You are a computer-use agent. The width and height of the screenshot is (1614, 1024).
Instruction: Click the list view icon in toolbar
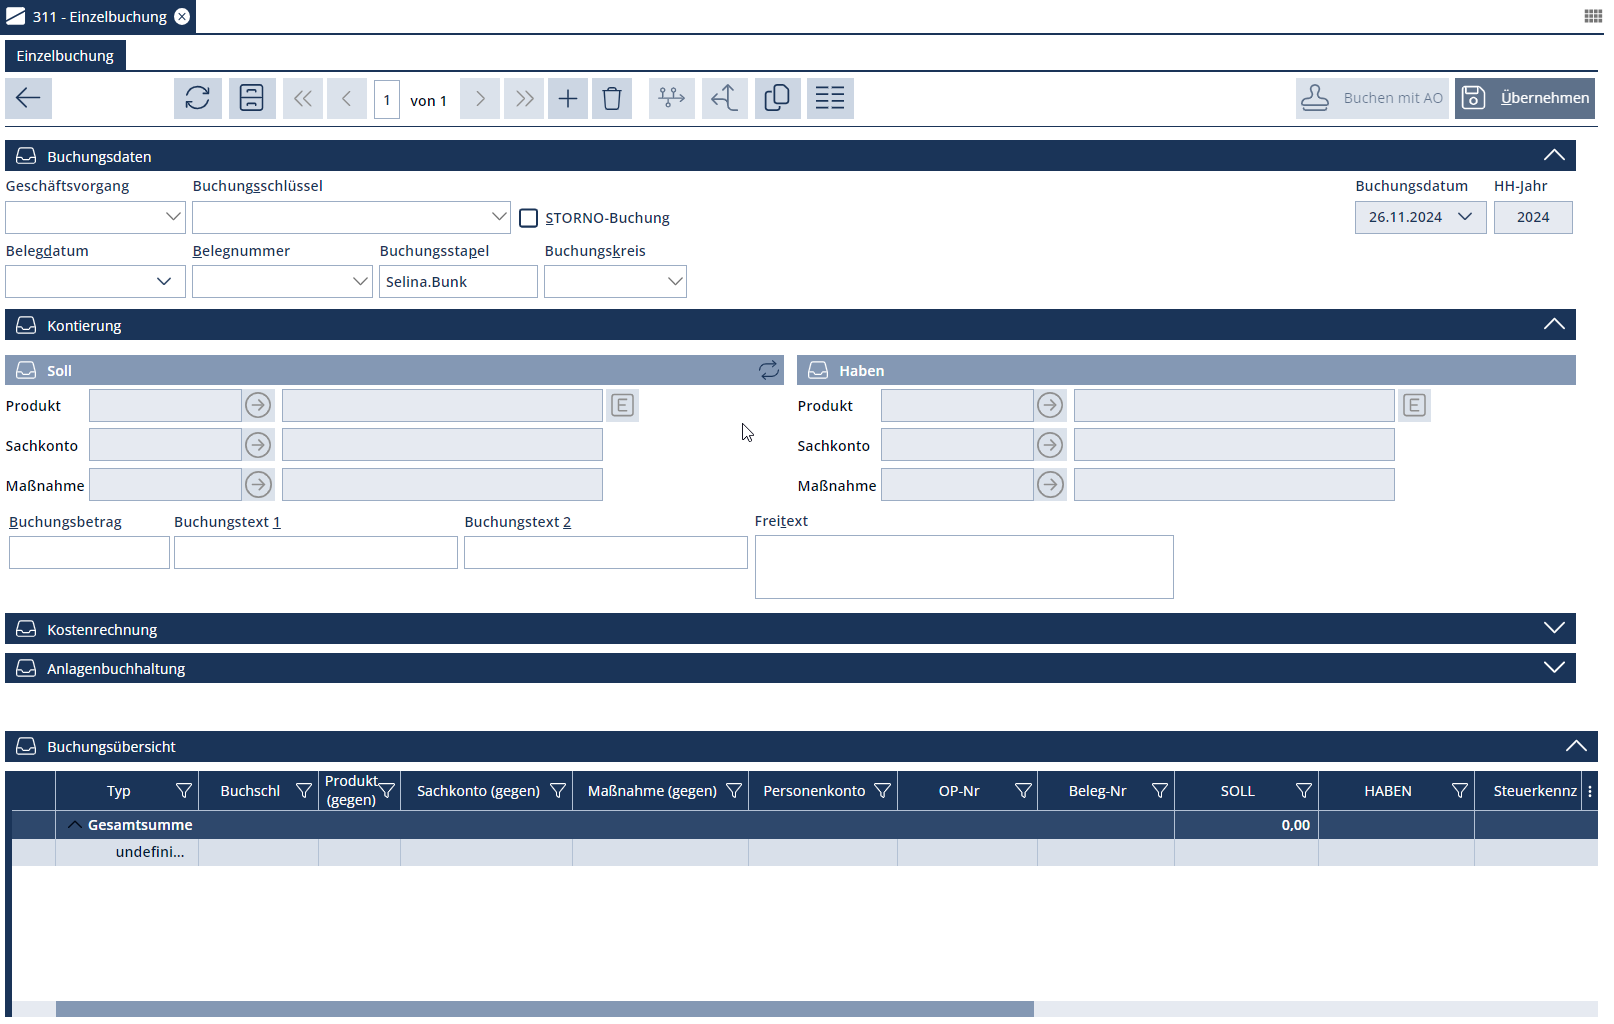click(x=829, y=98)
